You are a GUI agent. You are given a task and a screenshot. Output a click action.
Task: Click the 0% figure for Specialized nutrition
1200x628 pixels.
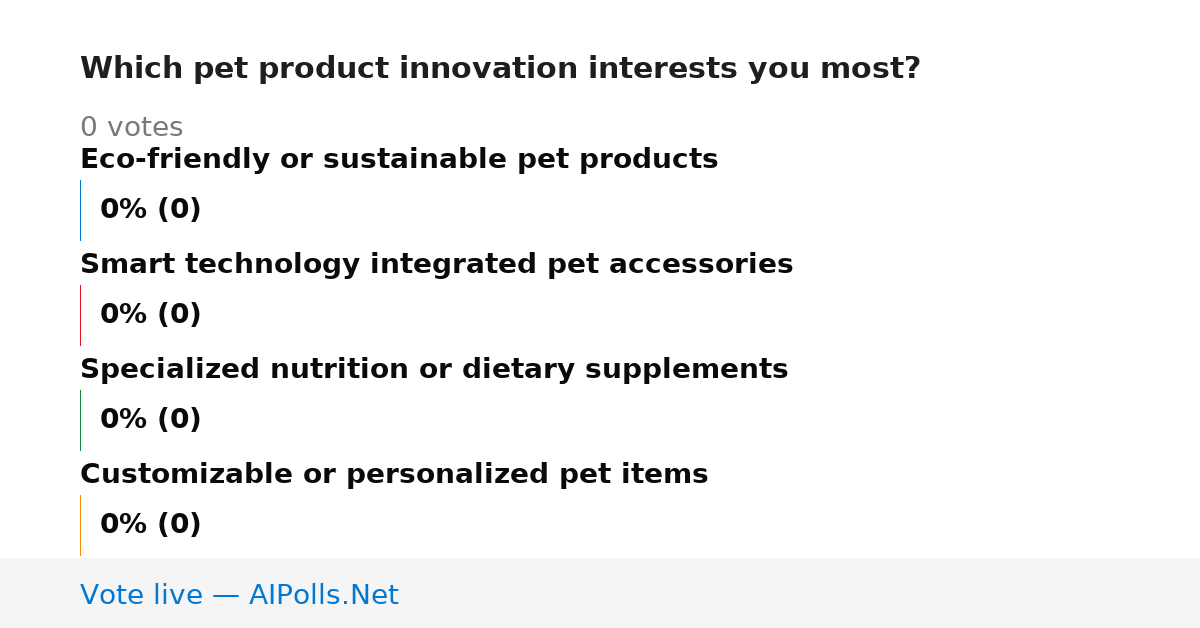coord(124,420)
